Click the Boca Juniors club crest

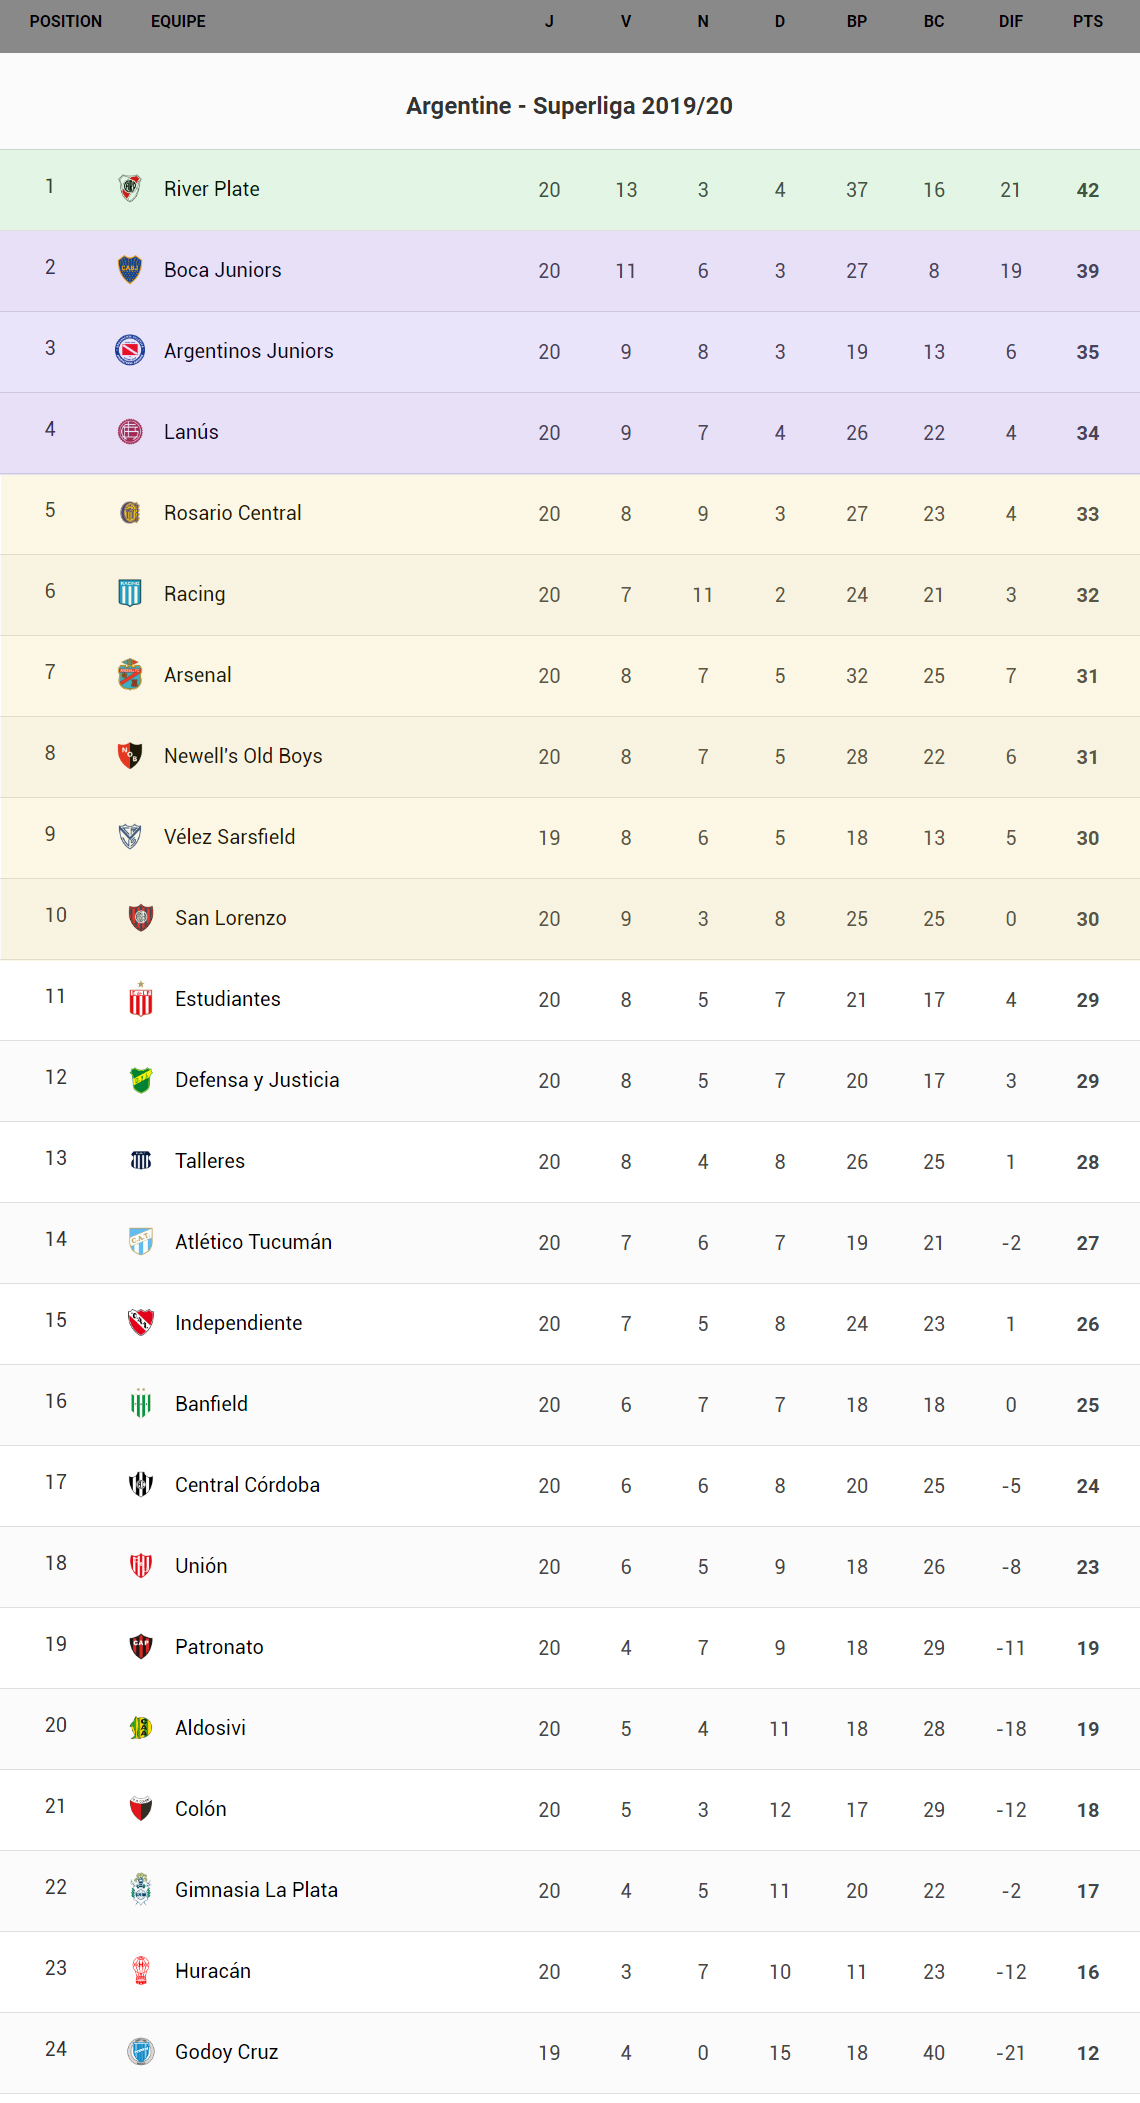pyautogui.click(x=130, y=269)
